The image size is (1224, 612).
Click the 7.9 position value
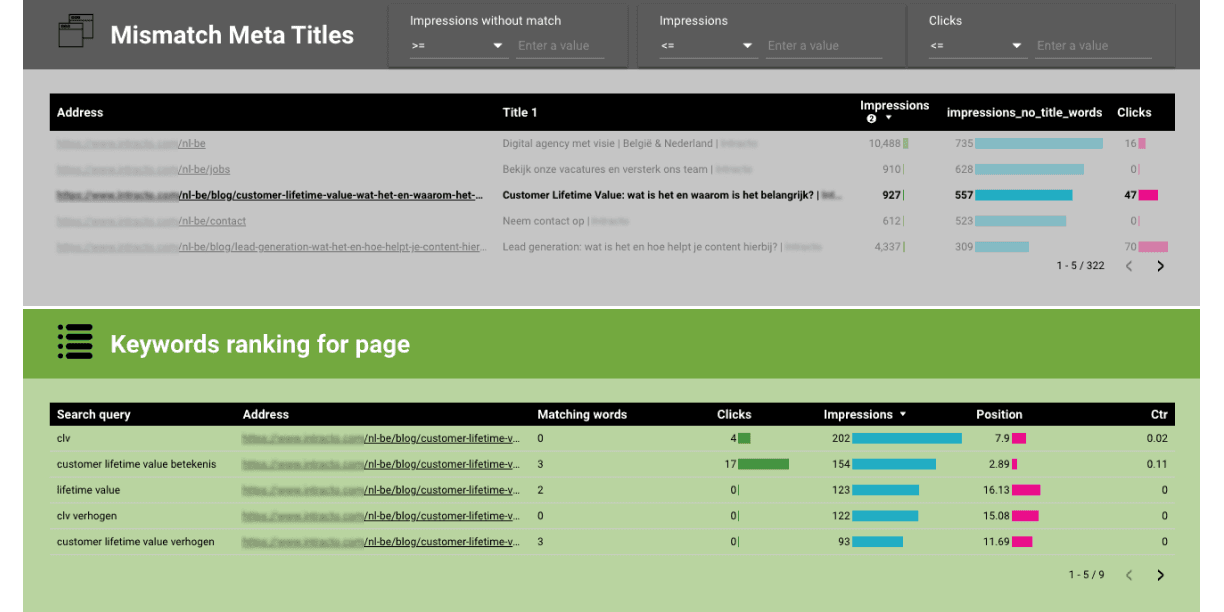pos(1002,439)
